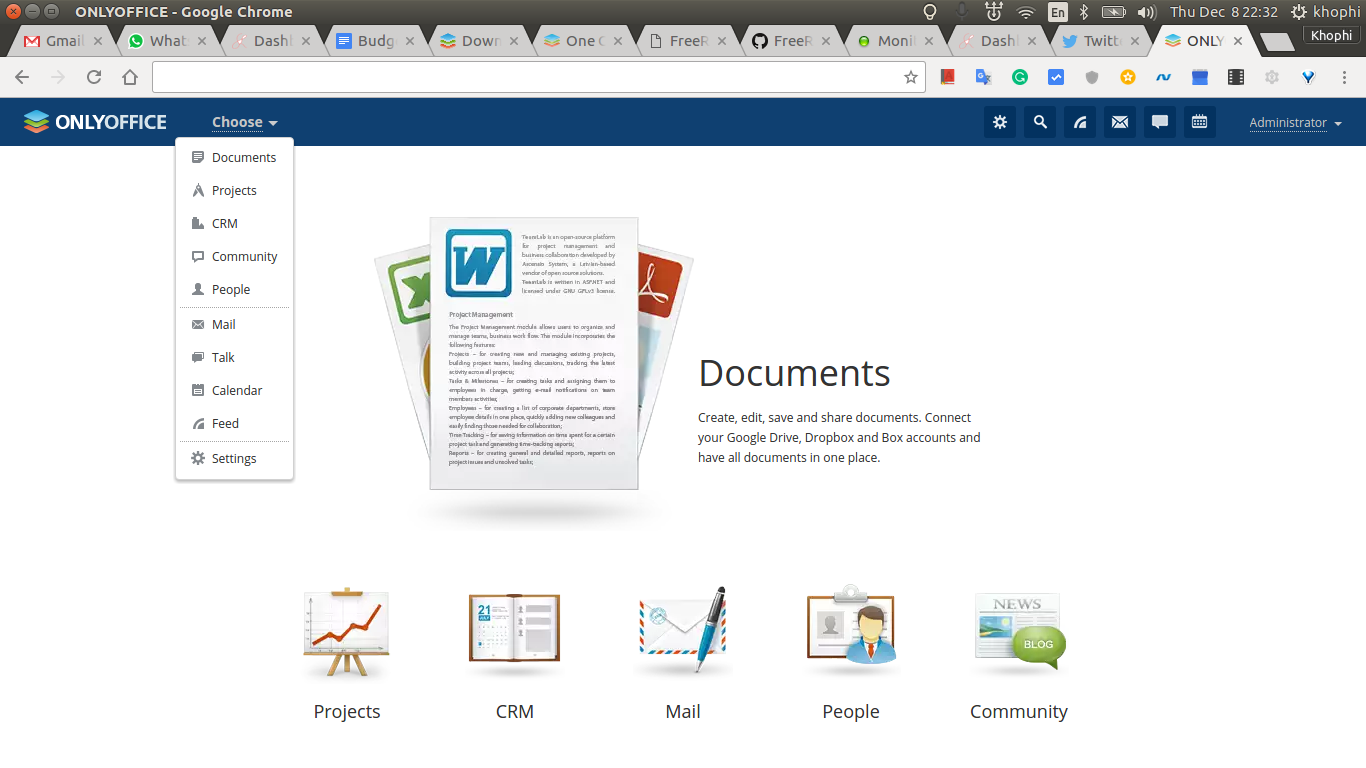Screen dimensions: 1366x768
Task: Open search via the magnifier icon
Action: pyautogui.click(x=1040, y=122)
